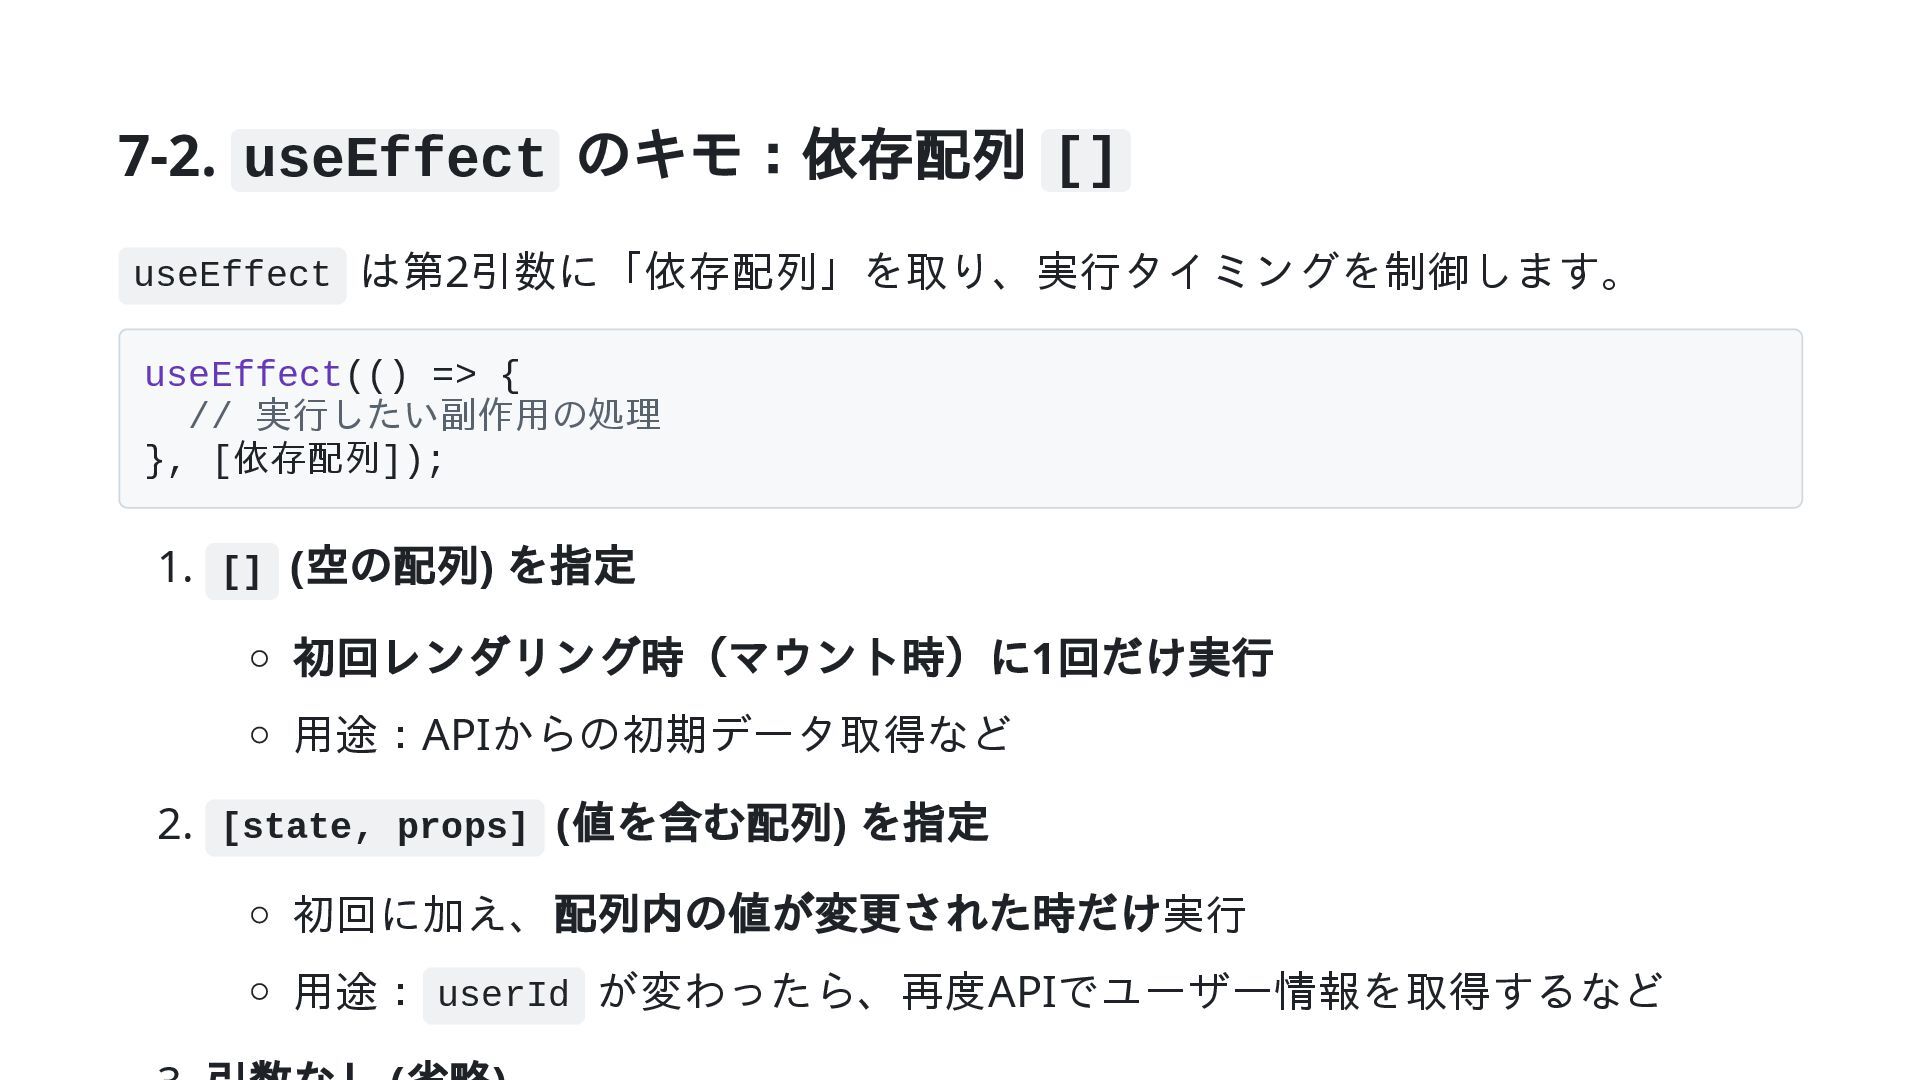Click the "[state, props]" code badge
1920x1080 pixels.
point(374,828)
